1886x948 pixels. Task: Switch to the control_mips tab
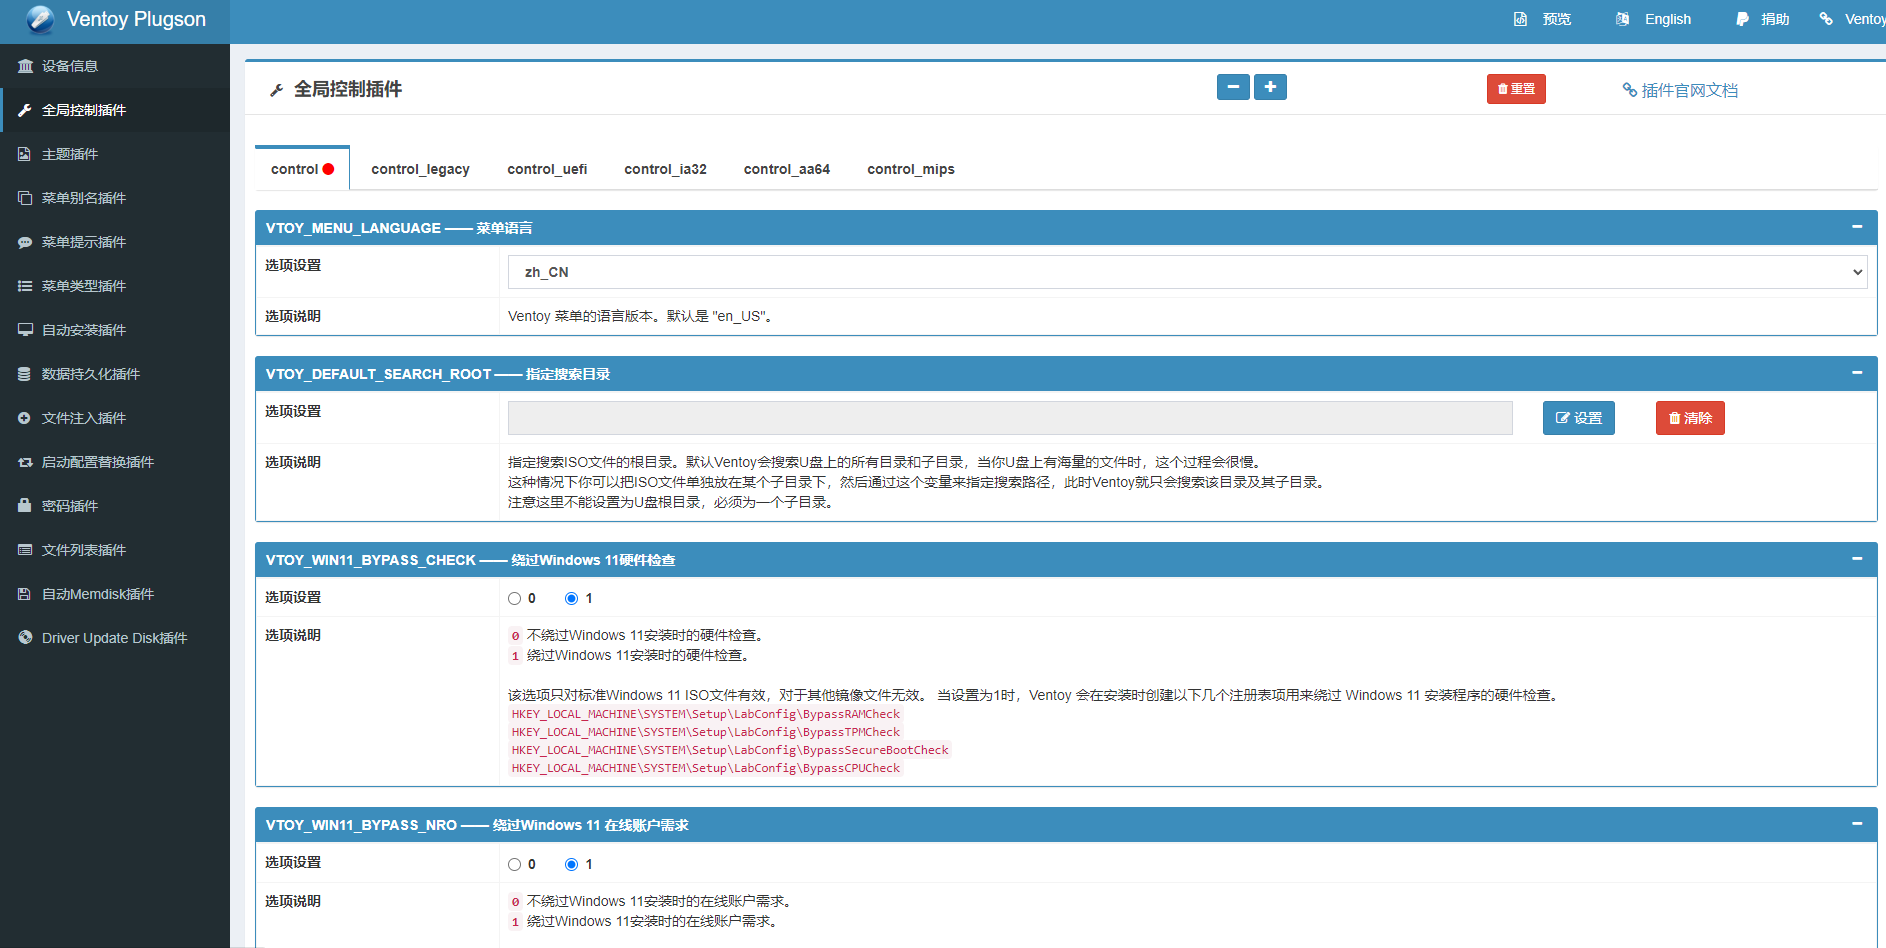911,169
